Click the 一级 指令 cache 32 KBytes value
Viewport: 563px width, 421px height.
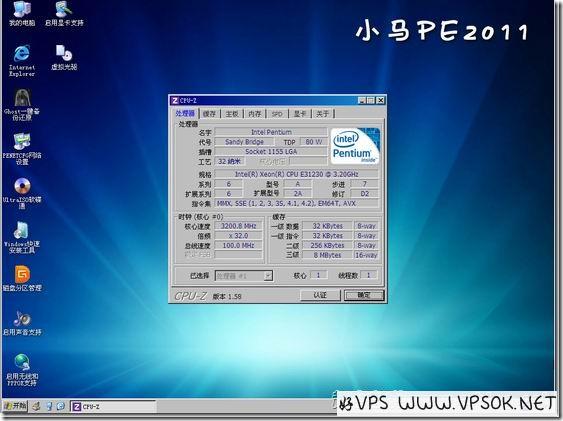[x=327, y=235]
